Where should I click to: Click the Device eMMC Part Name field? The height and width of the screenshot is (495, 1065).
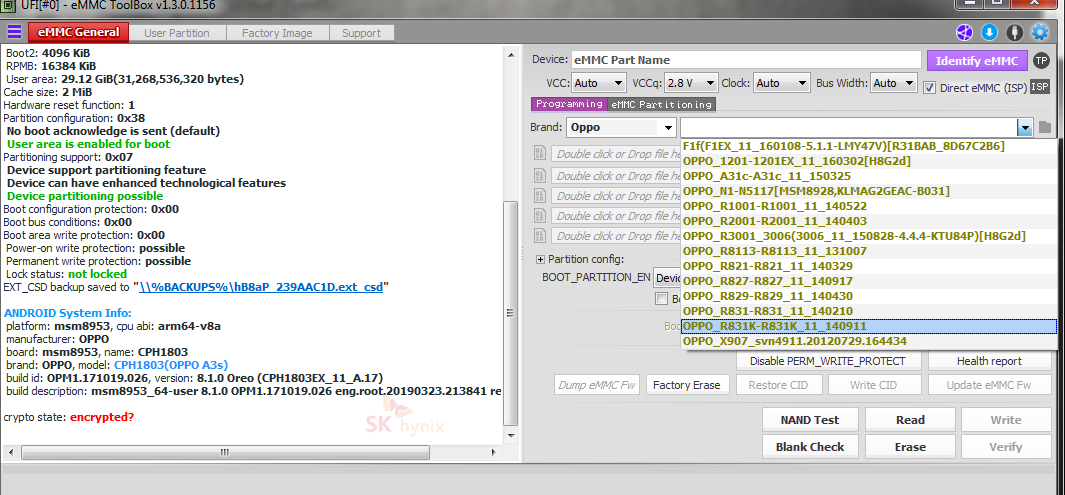pyautogui.click(x=746, y=60)
